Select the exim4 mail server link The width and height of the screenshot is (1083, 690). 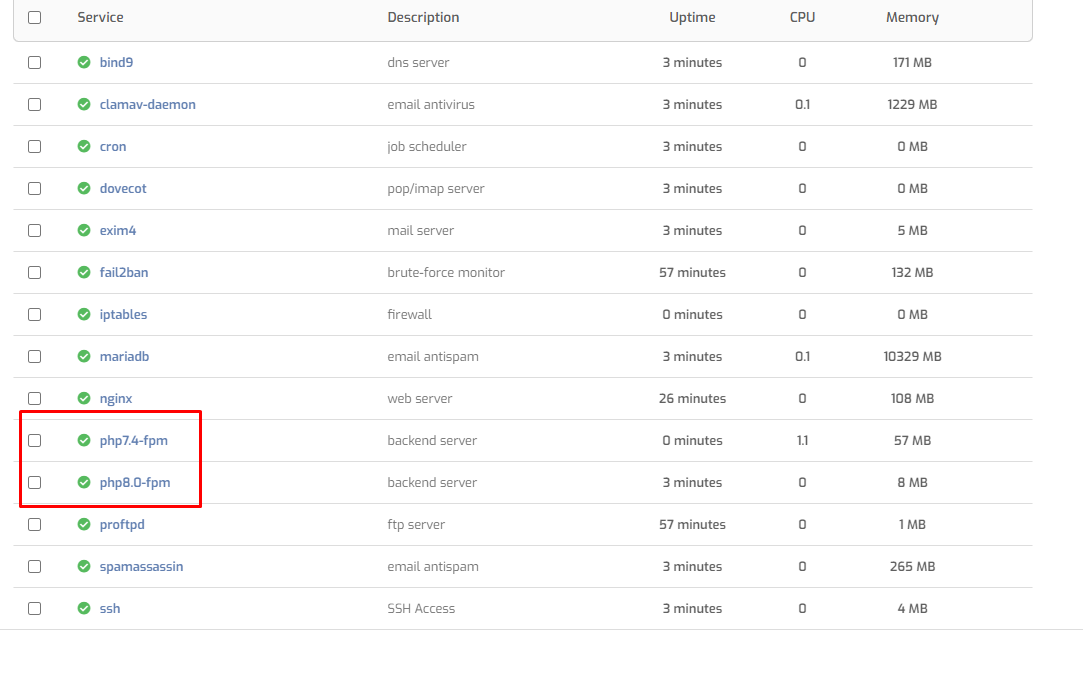point(117,230)
